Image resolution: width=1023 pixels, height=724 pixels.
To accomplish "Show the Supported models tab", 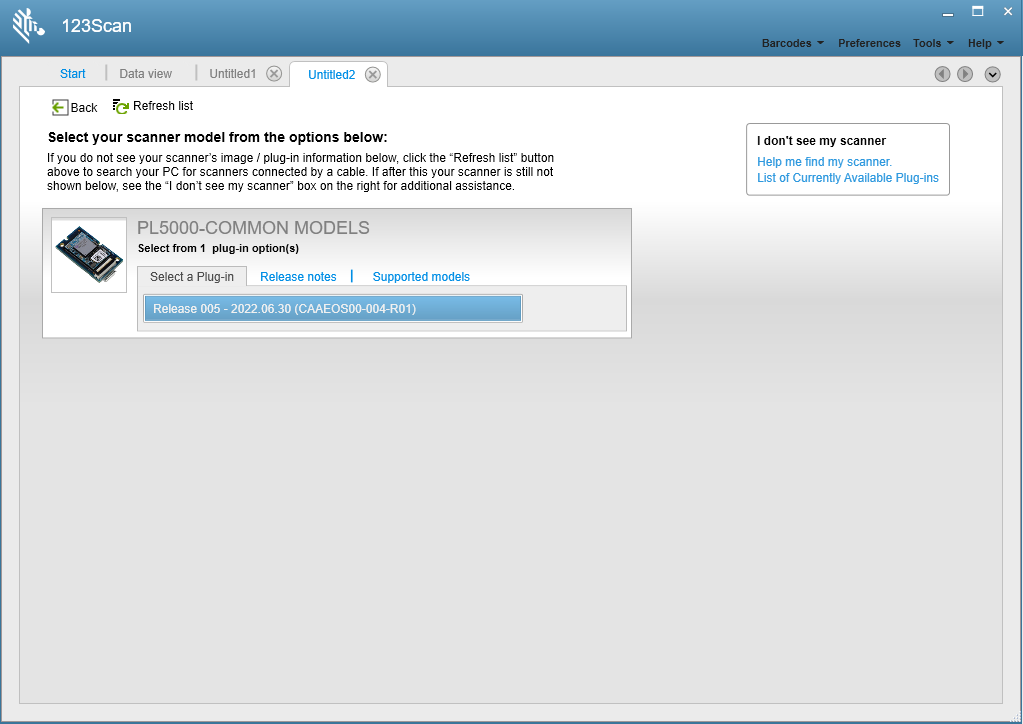I will pos(421,277).
